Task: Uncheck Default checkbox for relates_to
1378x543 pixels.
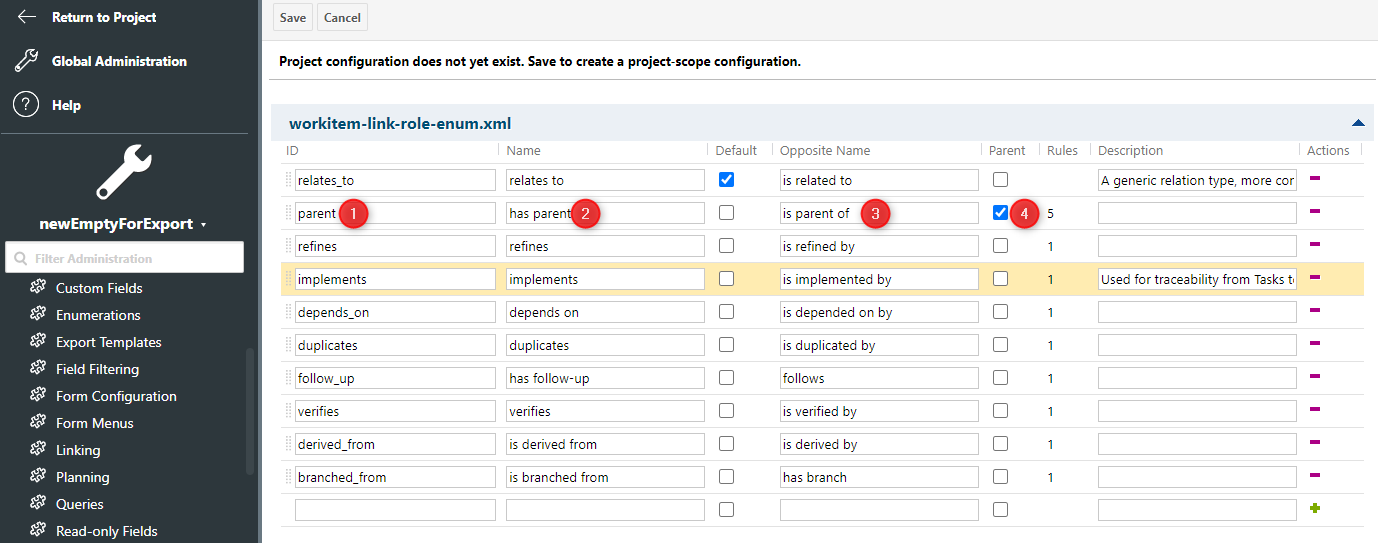Action: click(x=726, y=180)
